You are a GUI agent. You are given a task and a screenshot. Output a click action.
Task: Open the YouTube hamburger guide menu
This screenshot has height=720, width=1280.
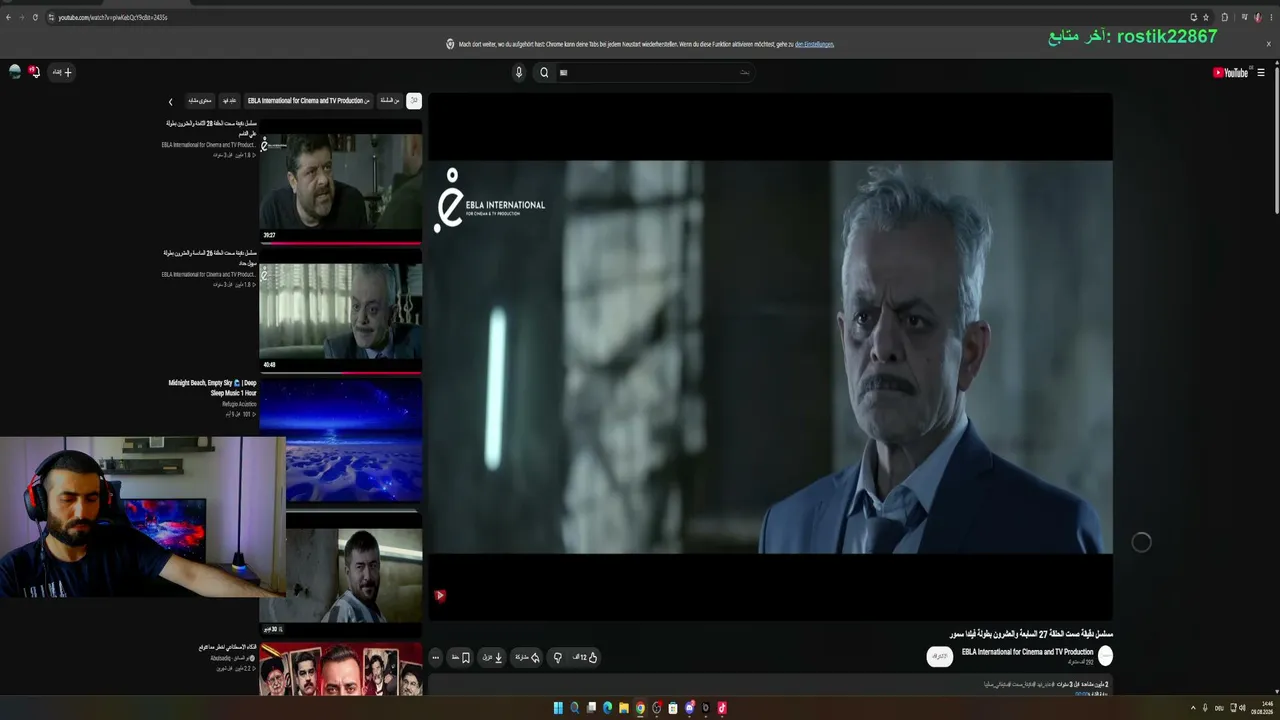[1261, 72]
